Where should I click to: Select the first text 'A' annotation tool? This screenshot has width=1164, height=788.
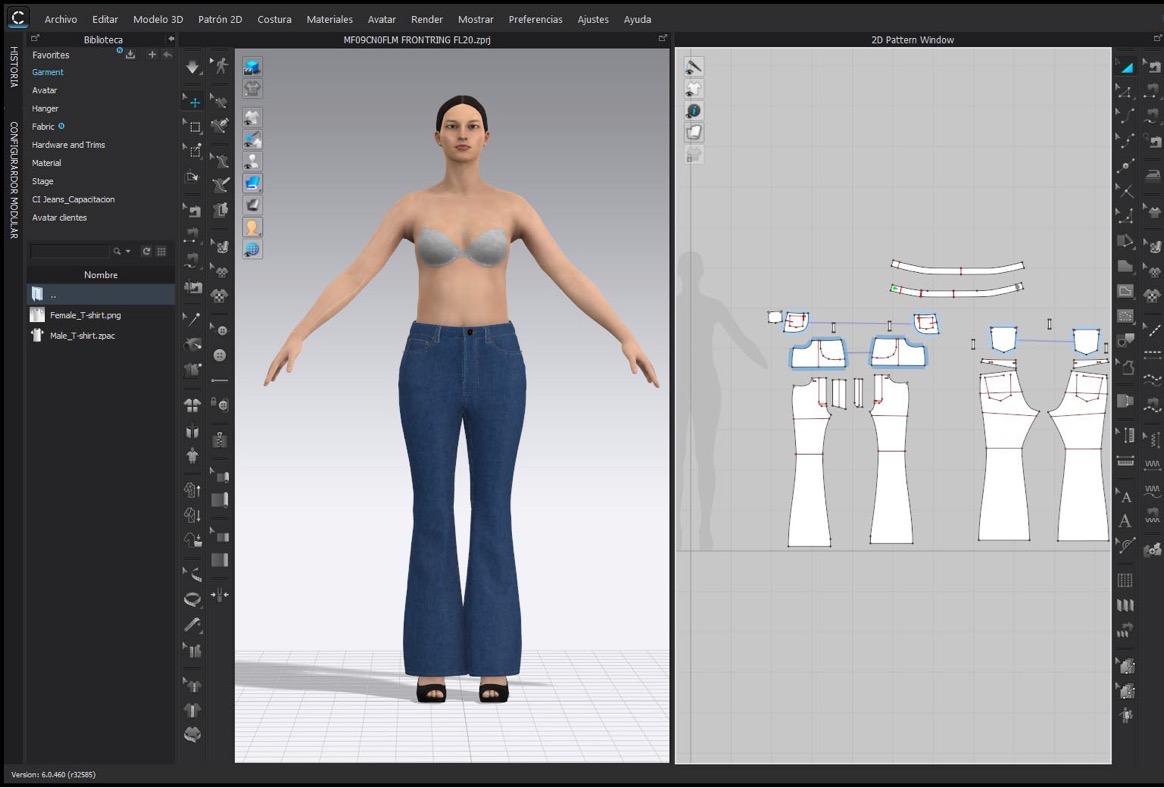(x=1126, y=497)
